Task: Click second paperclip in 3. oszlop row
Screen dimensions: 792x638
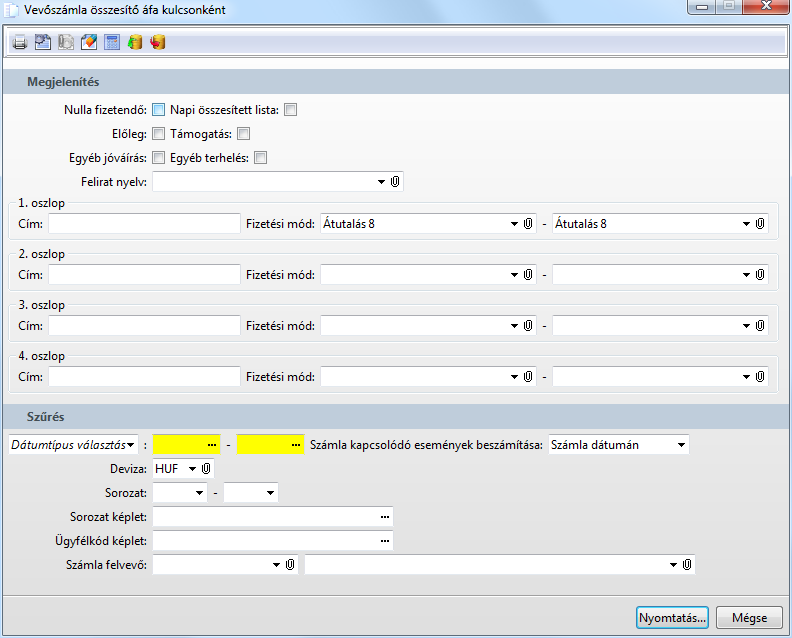Action: coord(760,326)
